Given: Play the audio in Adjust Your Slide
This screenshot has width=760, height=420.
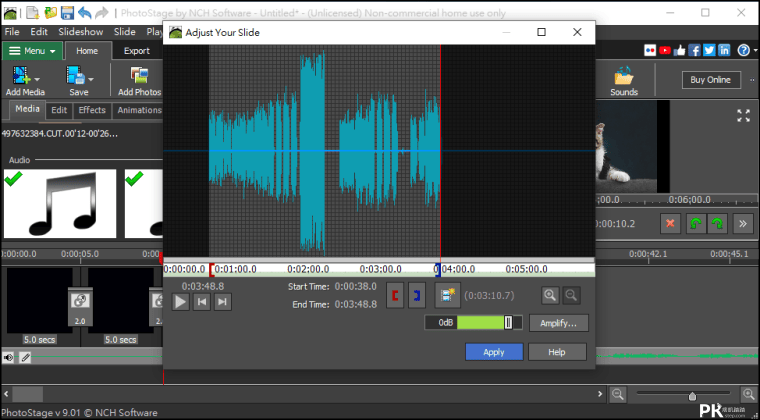Looking at the screenshot, I should [181, 302].
